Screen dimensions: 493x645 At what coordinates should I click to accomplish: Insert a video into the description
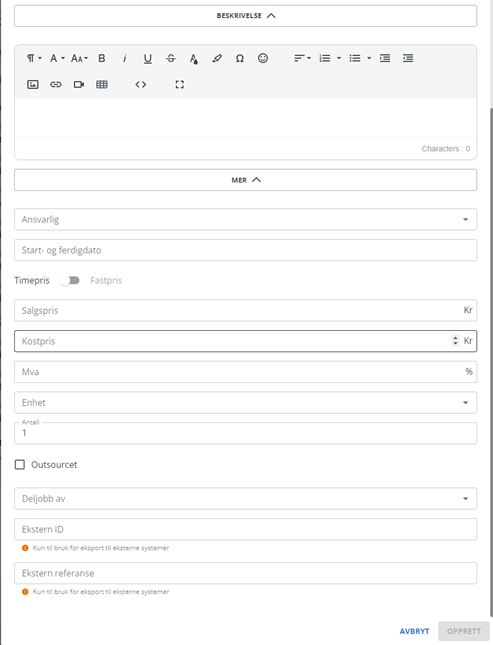pyautogui.click(x=79, y=84)
